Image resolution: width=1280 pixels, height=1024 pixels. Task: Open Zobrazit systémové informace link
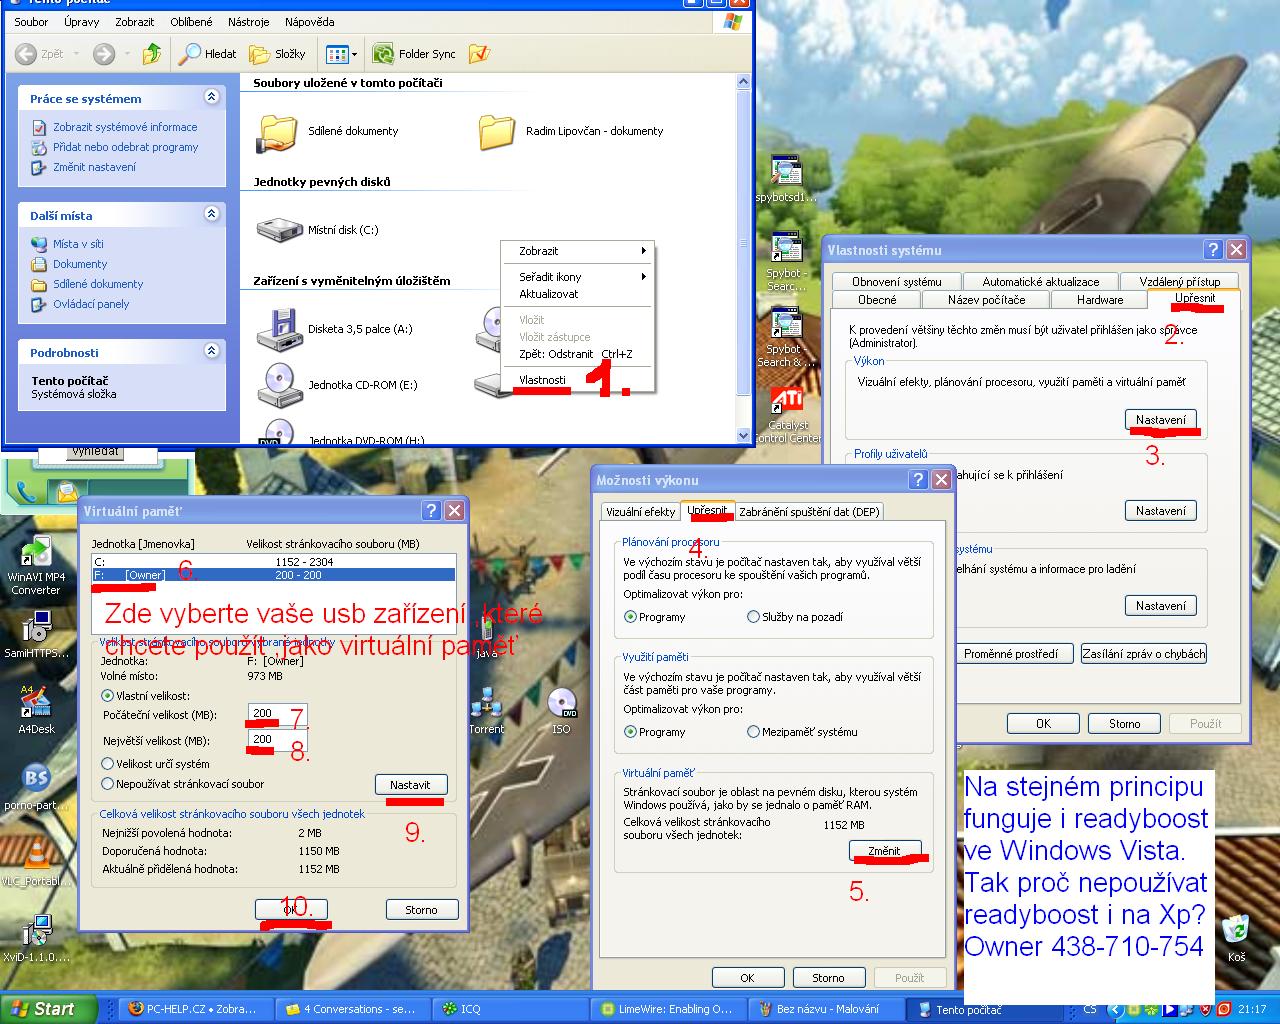click(x=125, y=127)
